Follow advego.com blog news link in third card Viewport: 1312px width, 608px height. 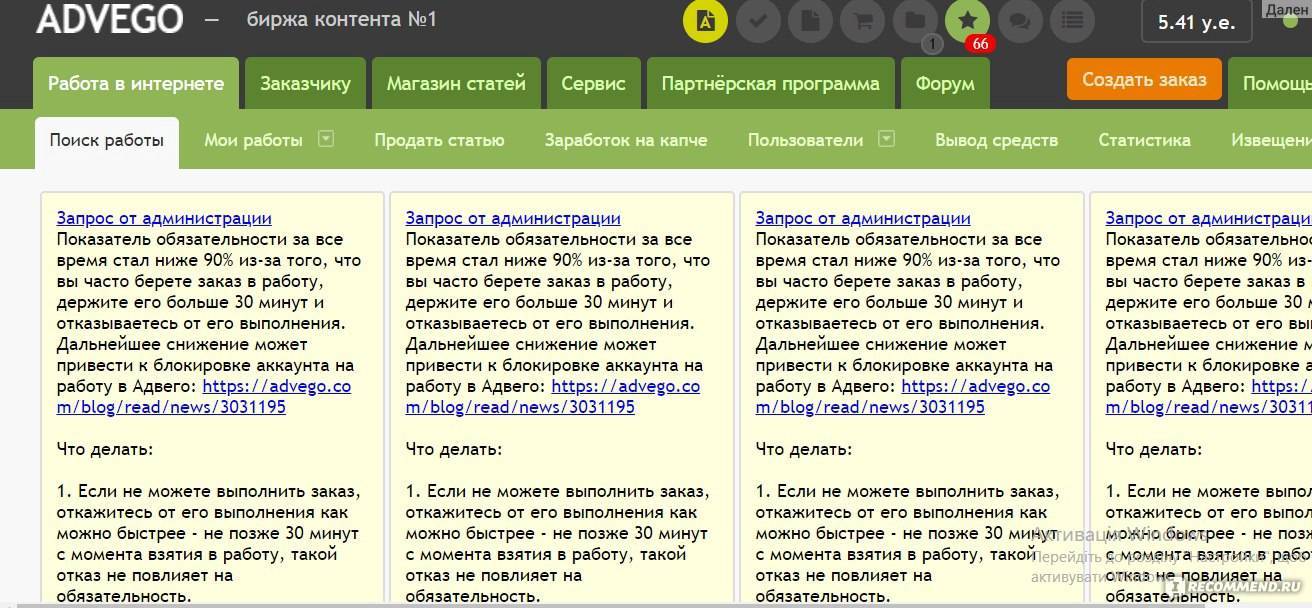click(903, 397)
